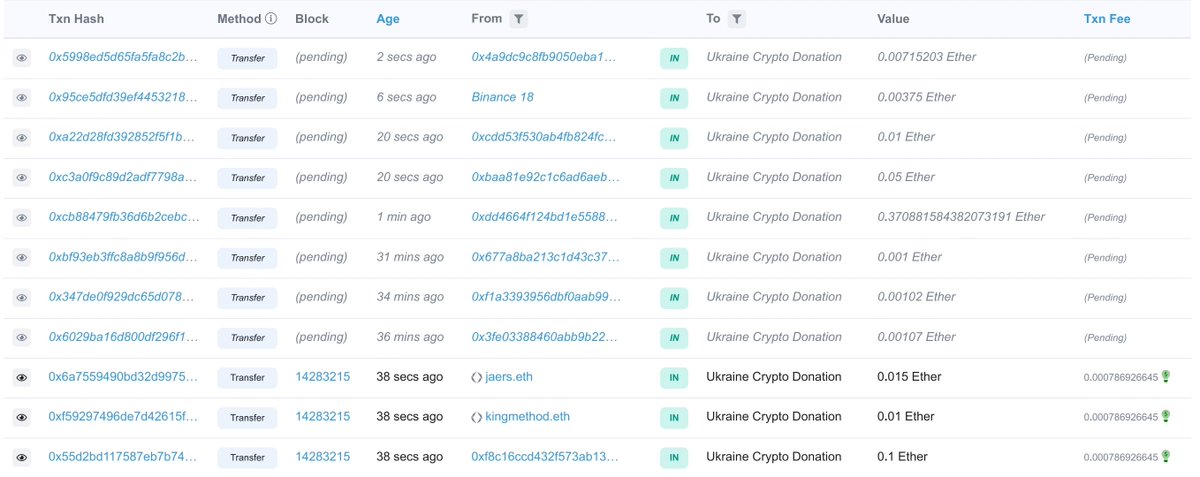Viewport: 1200px width, 477px height.
Task: Open sender address 0x677a8ba213c1d43c37
Action: (546, 257)
